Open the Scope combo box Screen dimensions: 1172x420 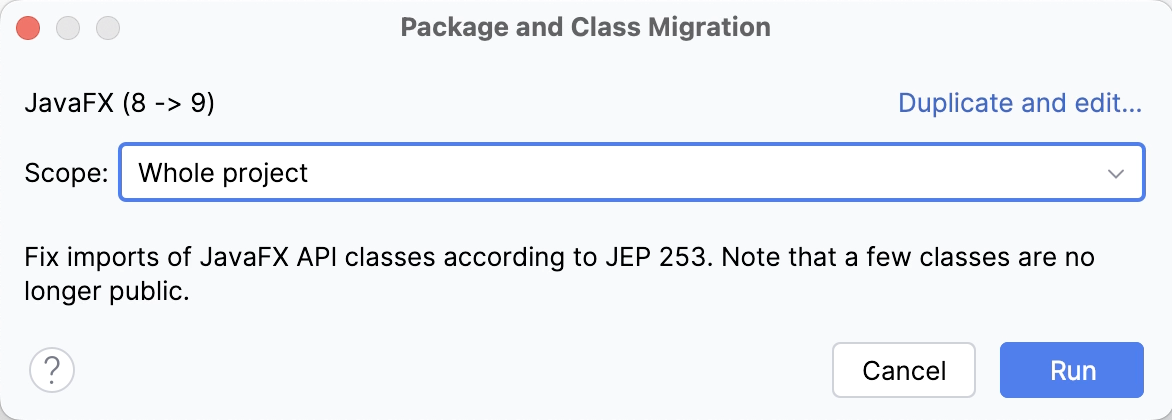coord(630,173)
